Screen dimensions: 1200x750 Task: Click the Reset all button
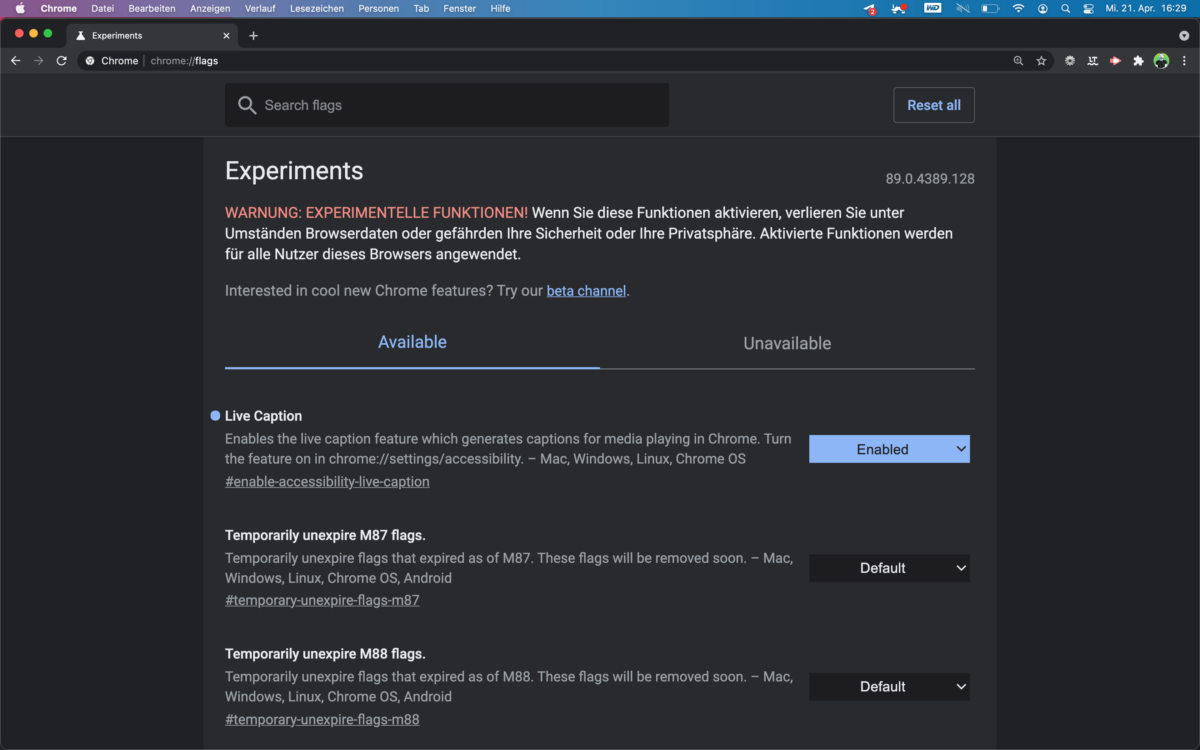click(934, 105)
